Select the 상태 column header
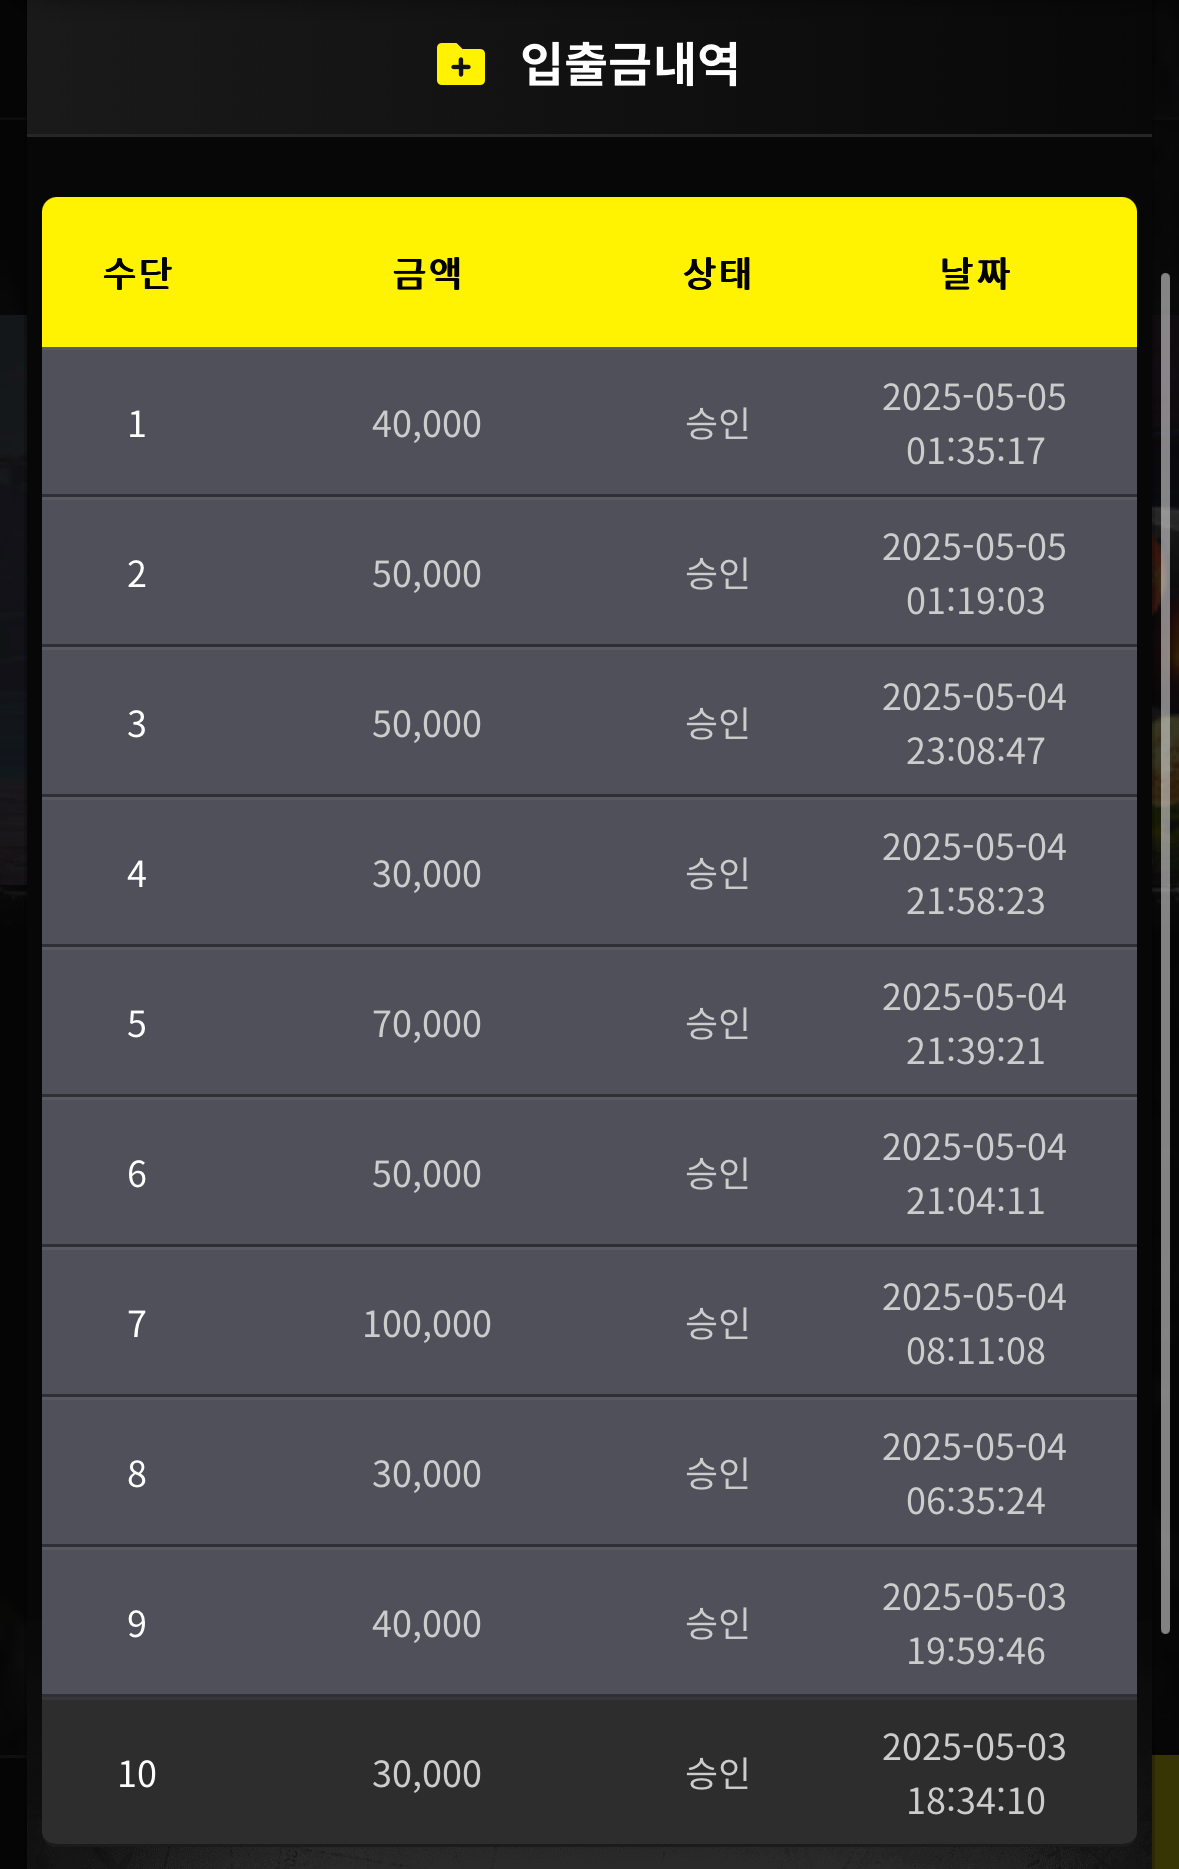Screen dimensions: 1179x1869 [x=717, y=273]
